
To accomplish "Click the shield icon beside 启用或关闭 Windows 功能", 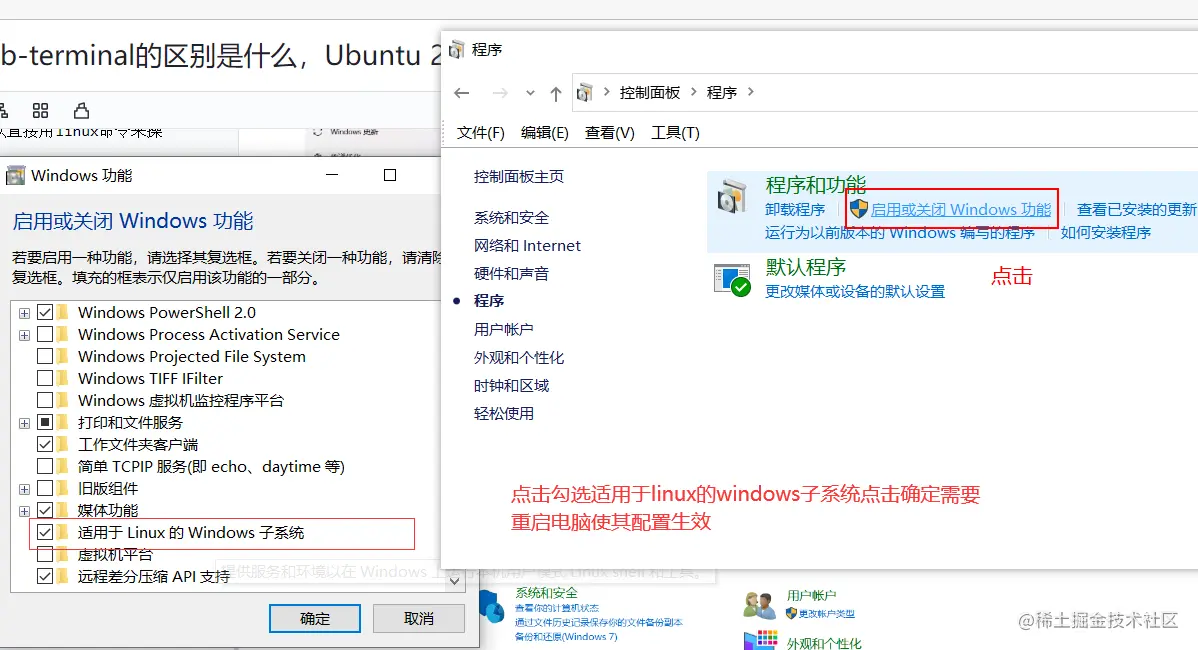I will click(x=859, y=209).
